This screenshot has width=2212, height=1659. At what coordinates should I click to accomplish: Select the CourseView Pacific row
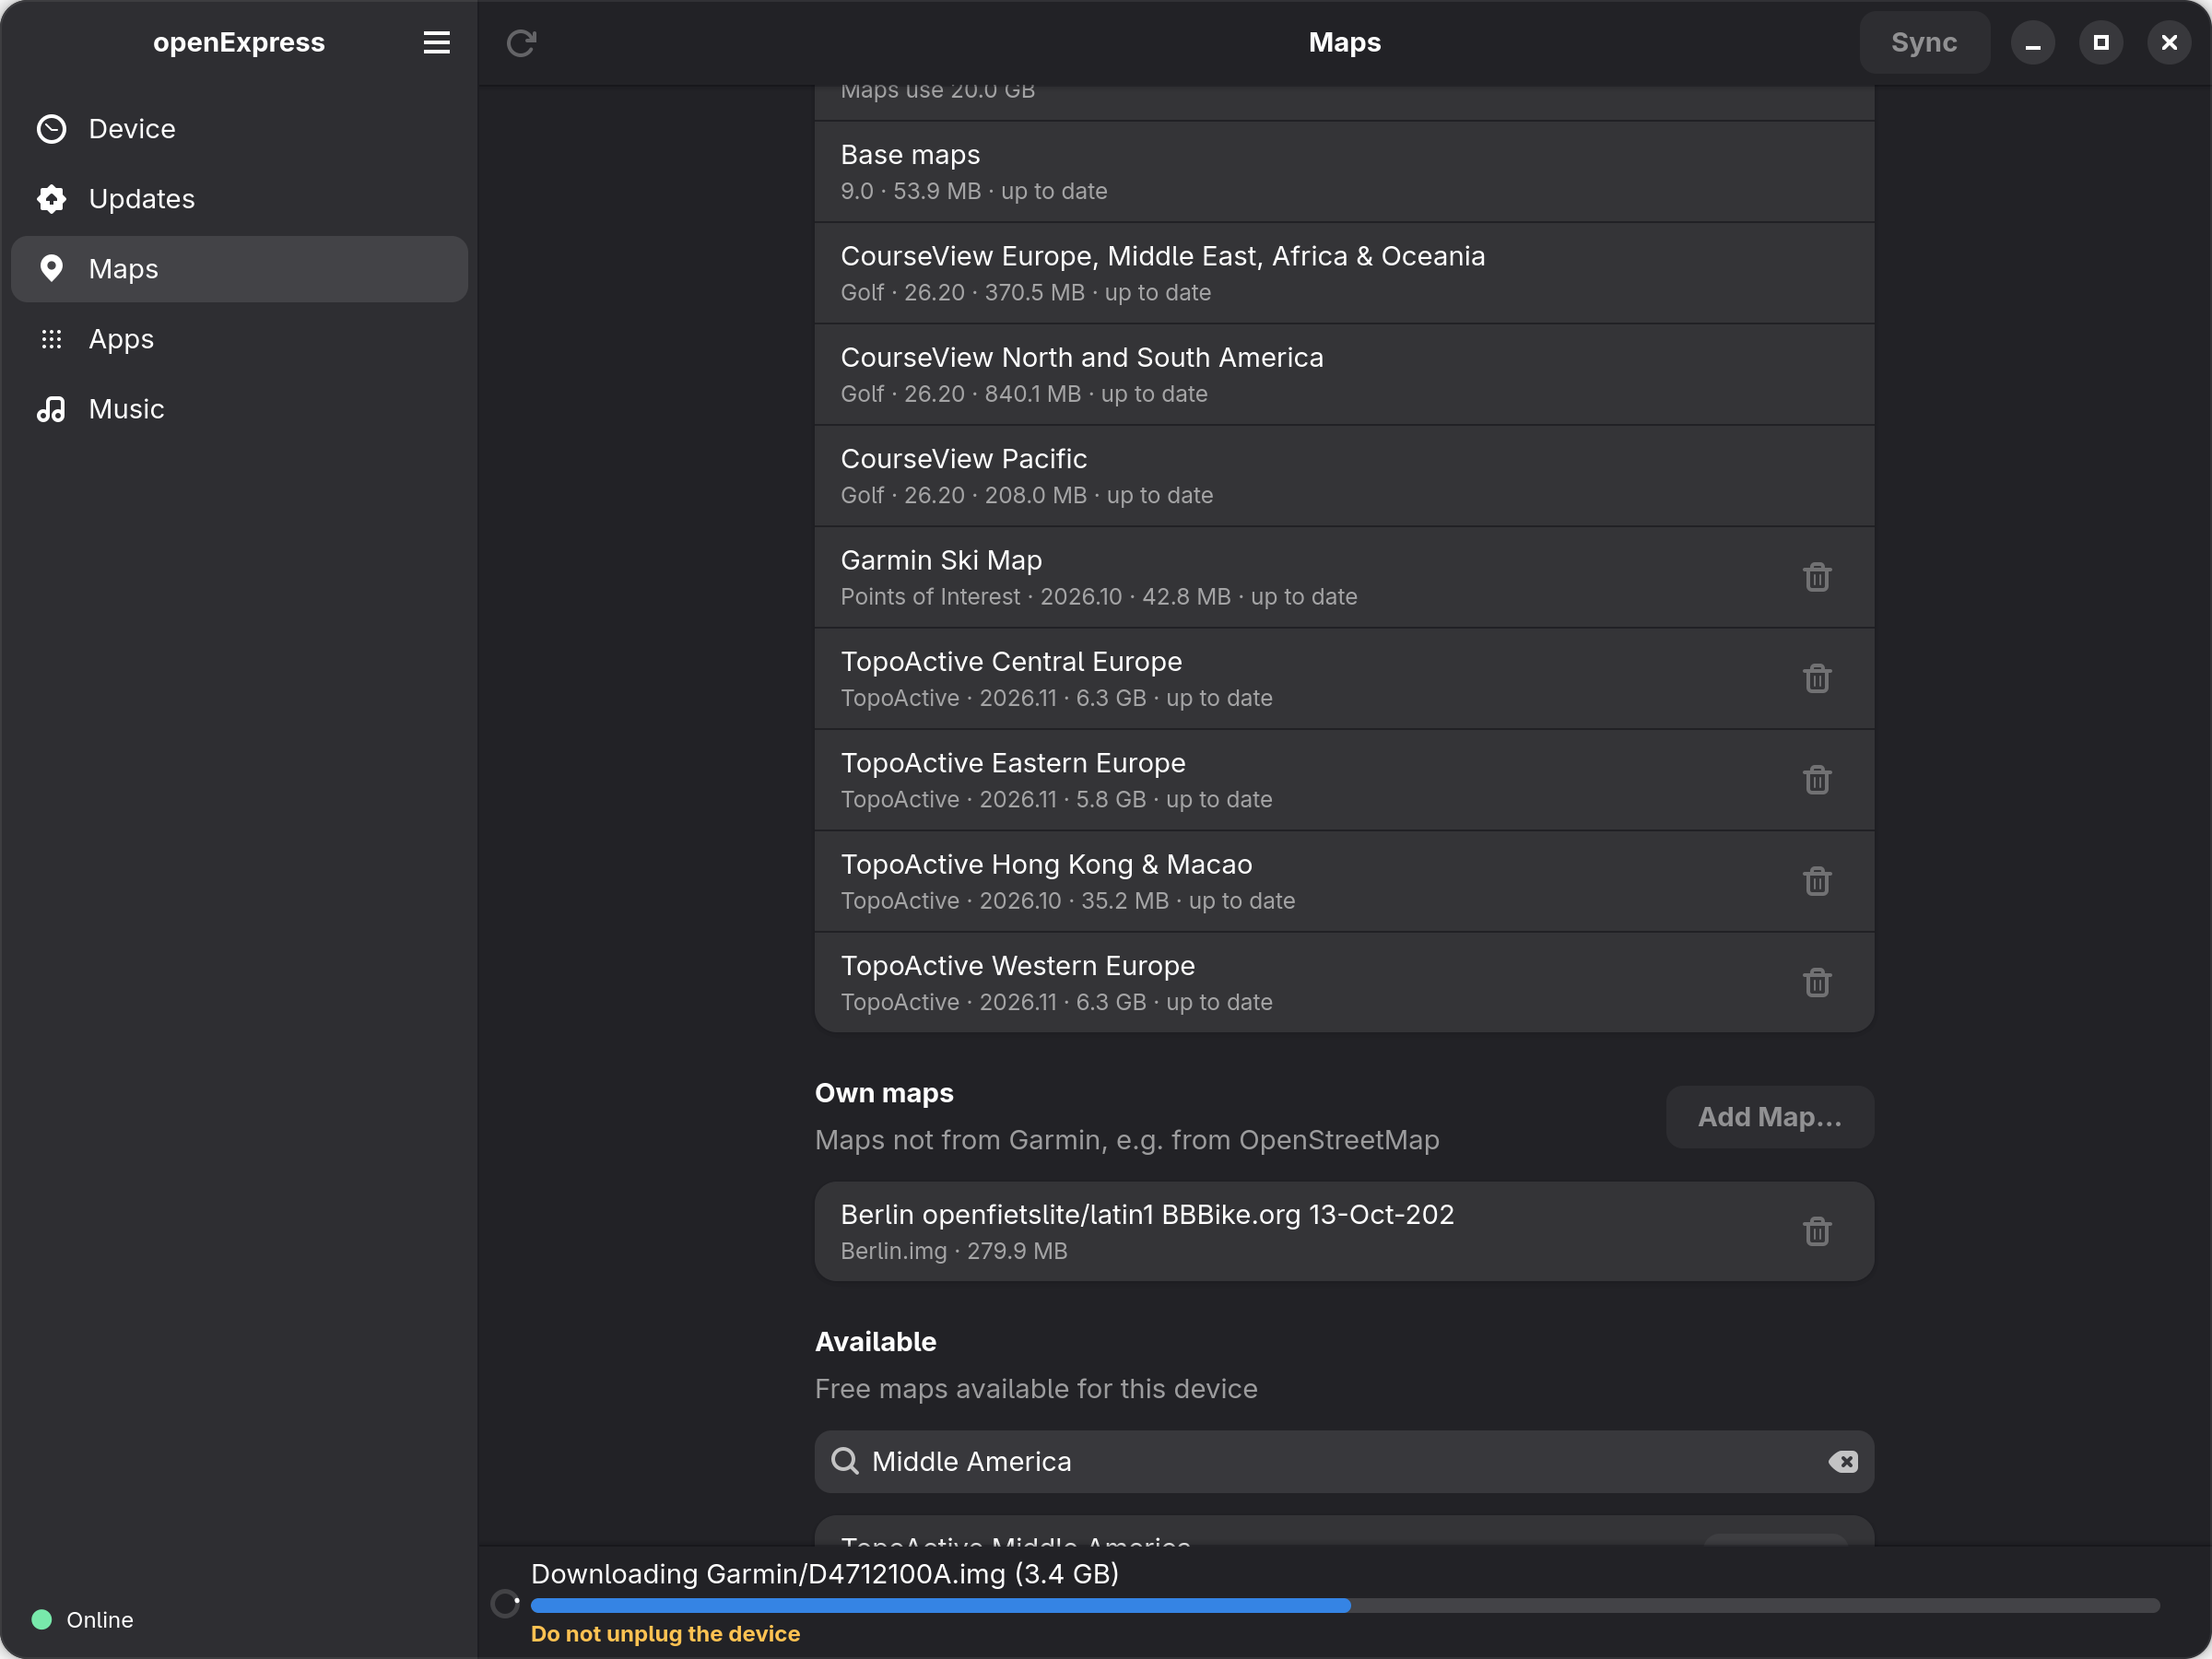1344,476
